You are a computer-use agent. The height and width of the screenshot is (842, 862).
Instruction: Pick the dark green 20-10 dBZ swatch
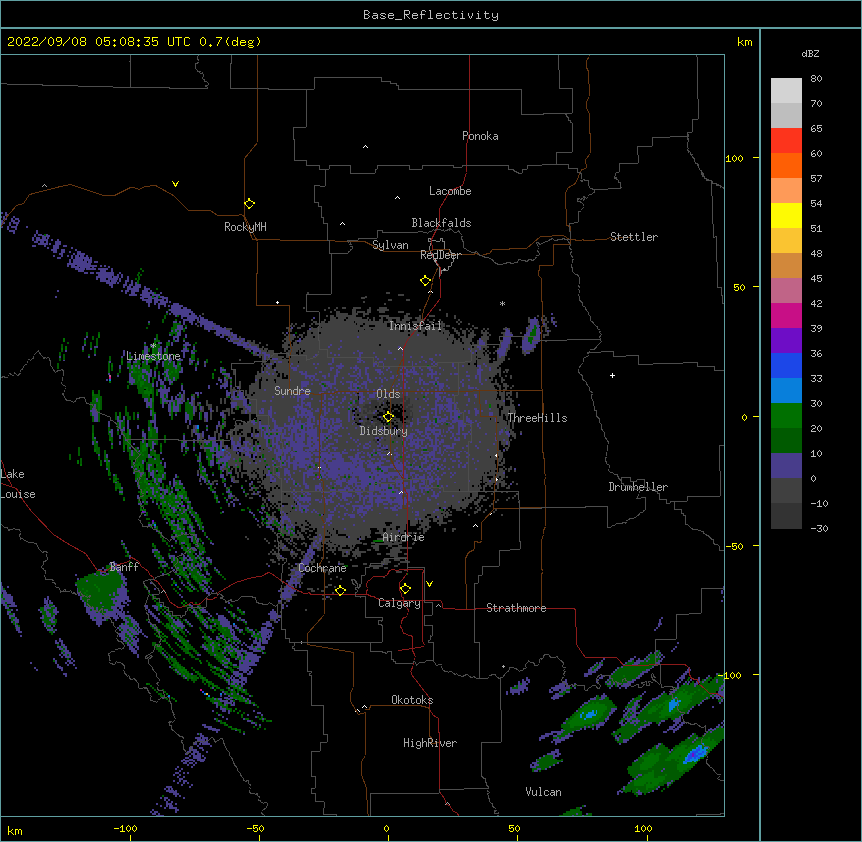coord(786,441)
